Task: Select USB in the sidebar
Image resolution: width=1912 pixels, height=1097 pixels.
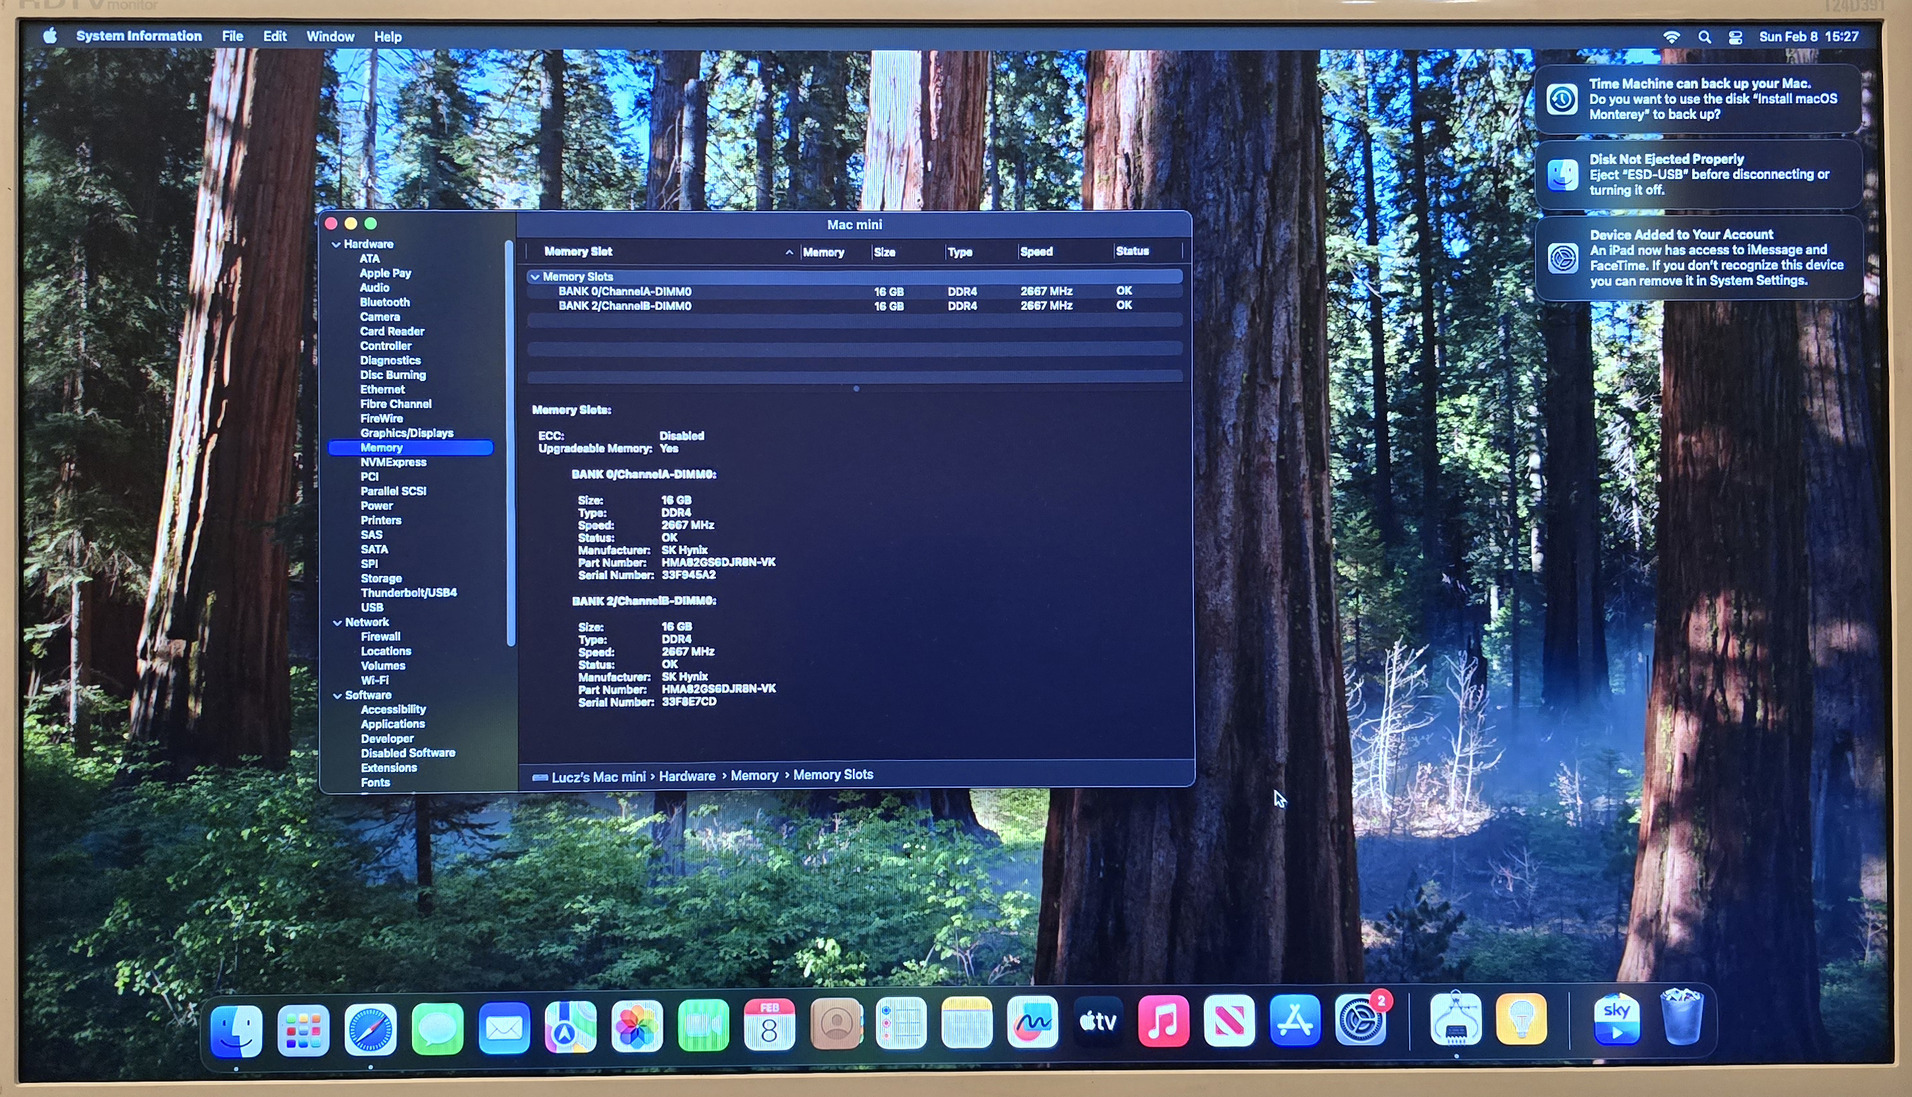Action: coord(372,608)
